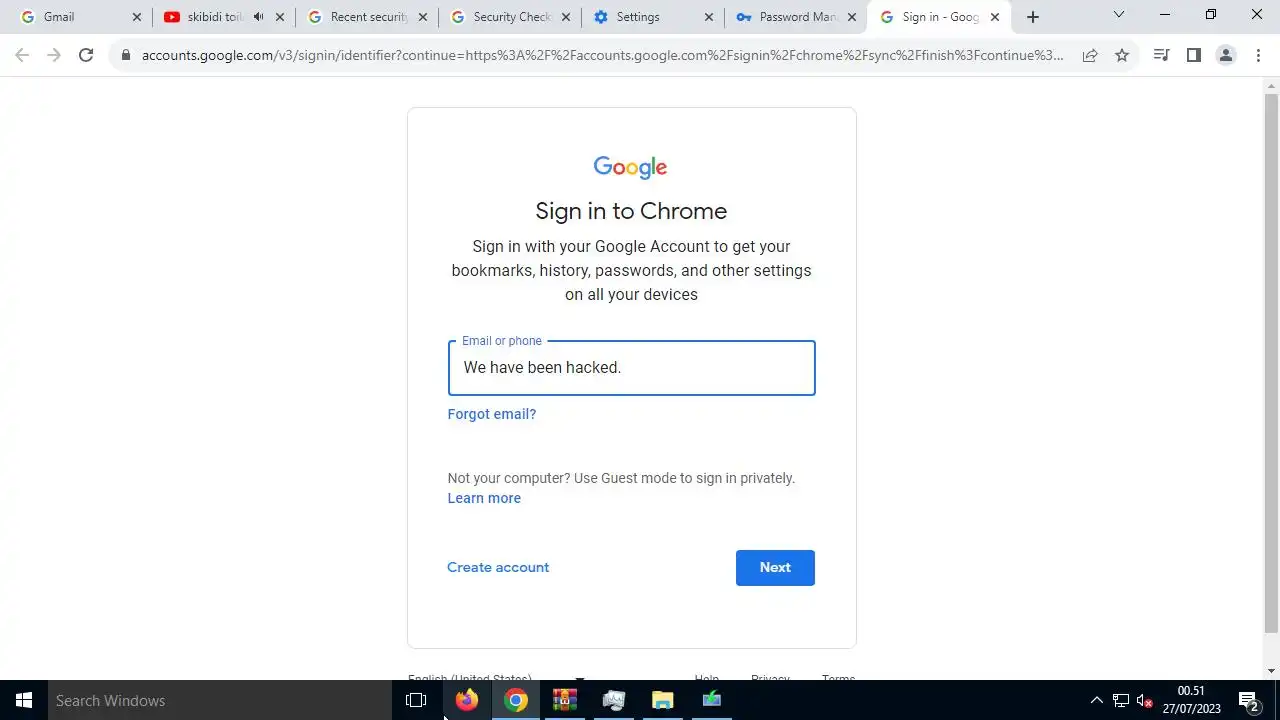The width and height of the screenshot is (1280, 720).
Task: Open Chrome's three-dot menu
Action: (1258, 55)
